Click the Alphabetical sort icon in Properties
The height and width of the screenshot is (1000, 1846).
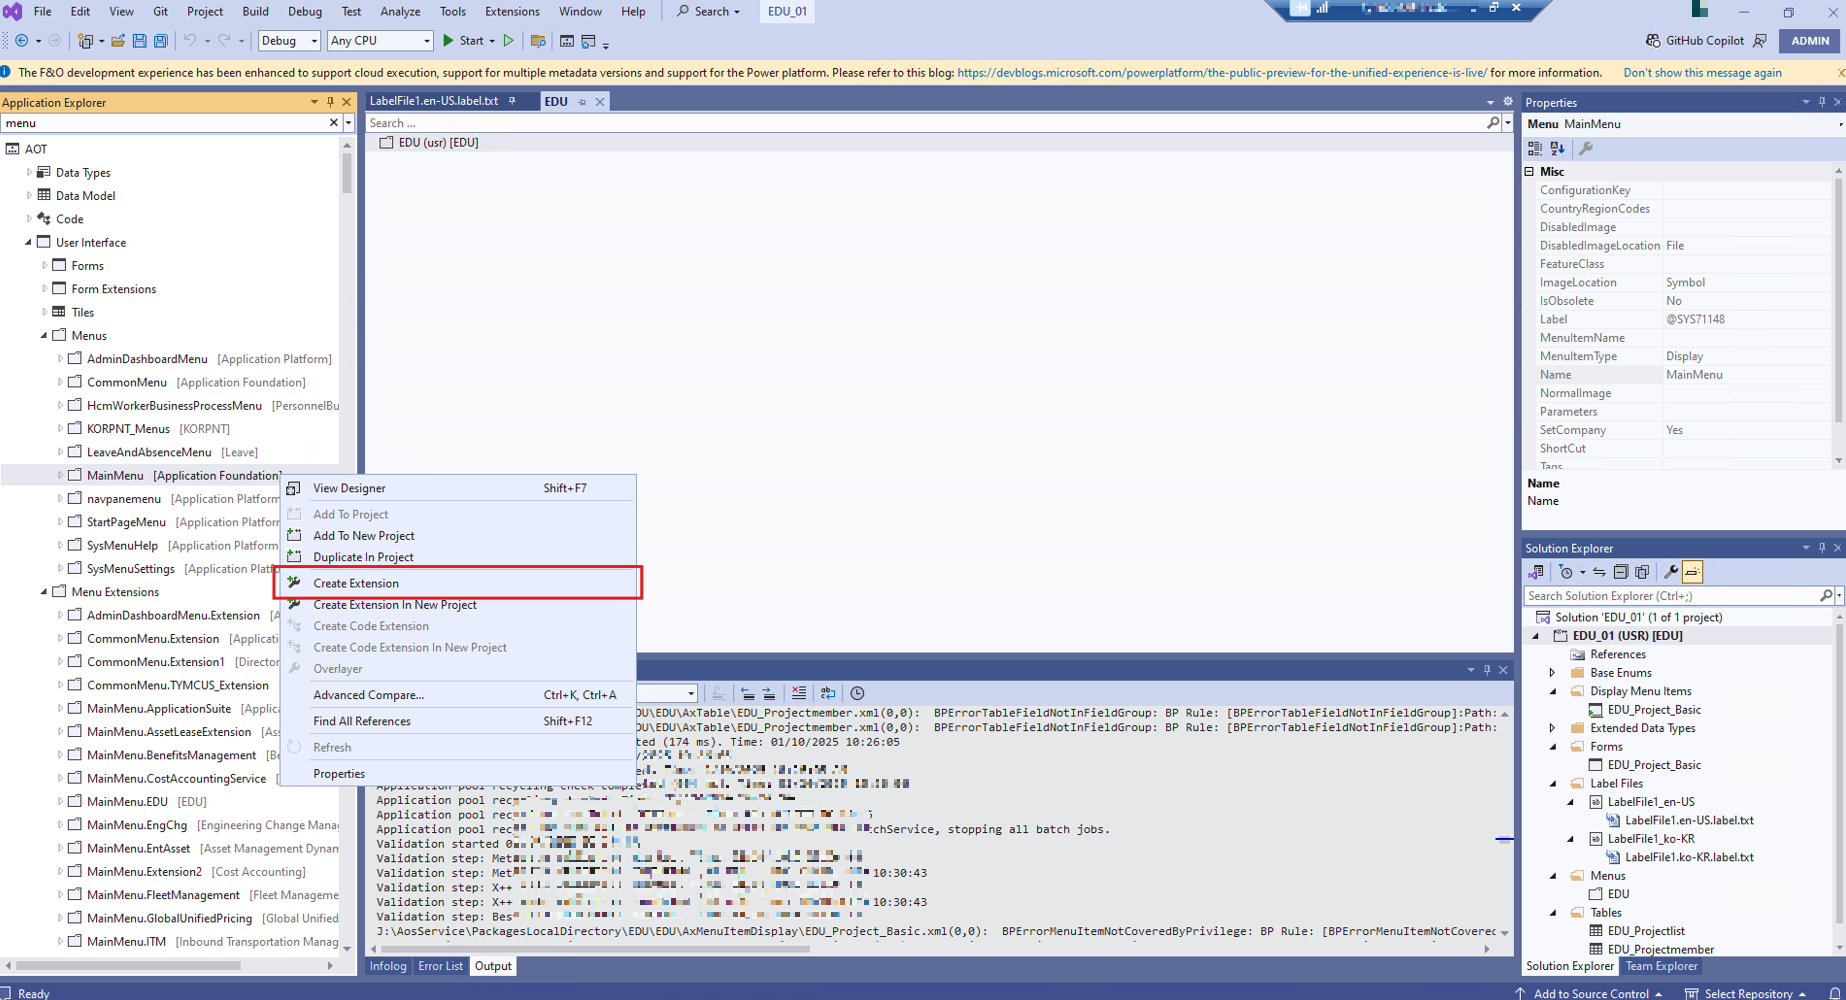(1558, 148)
